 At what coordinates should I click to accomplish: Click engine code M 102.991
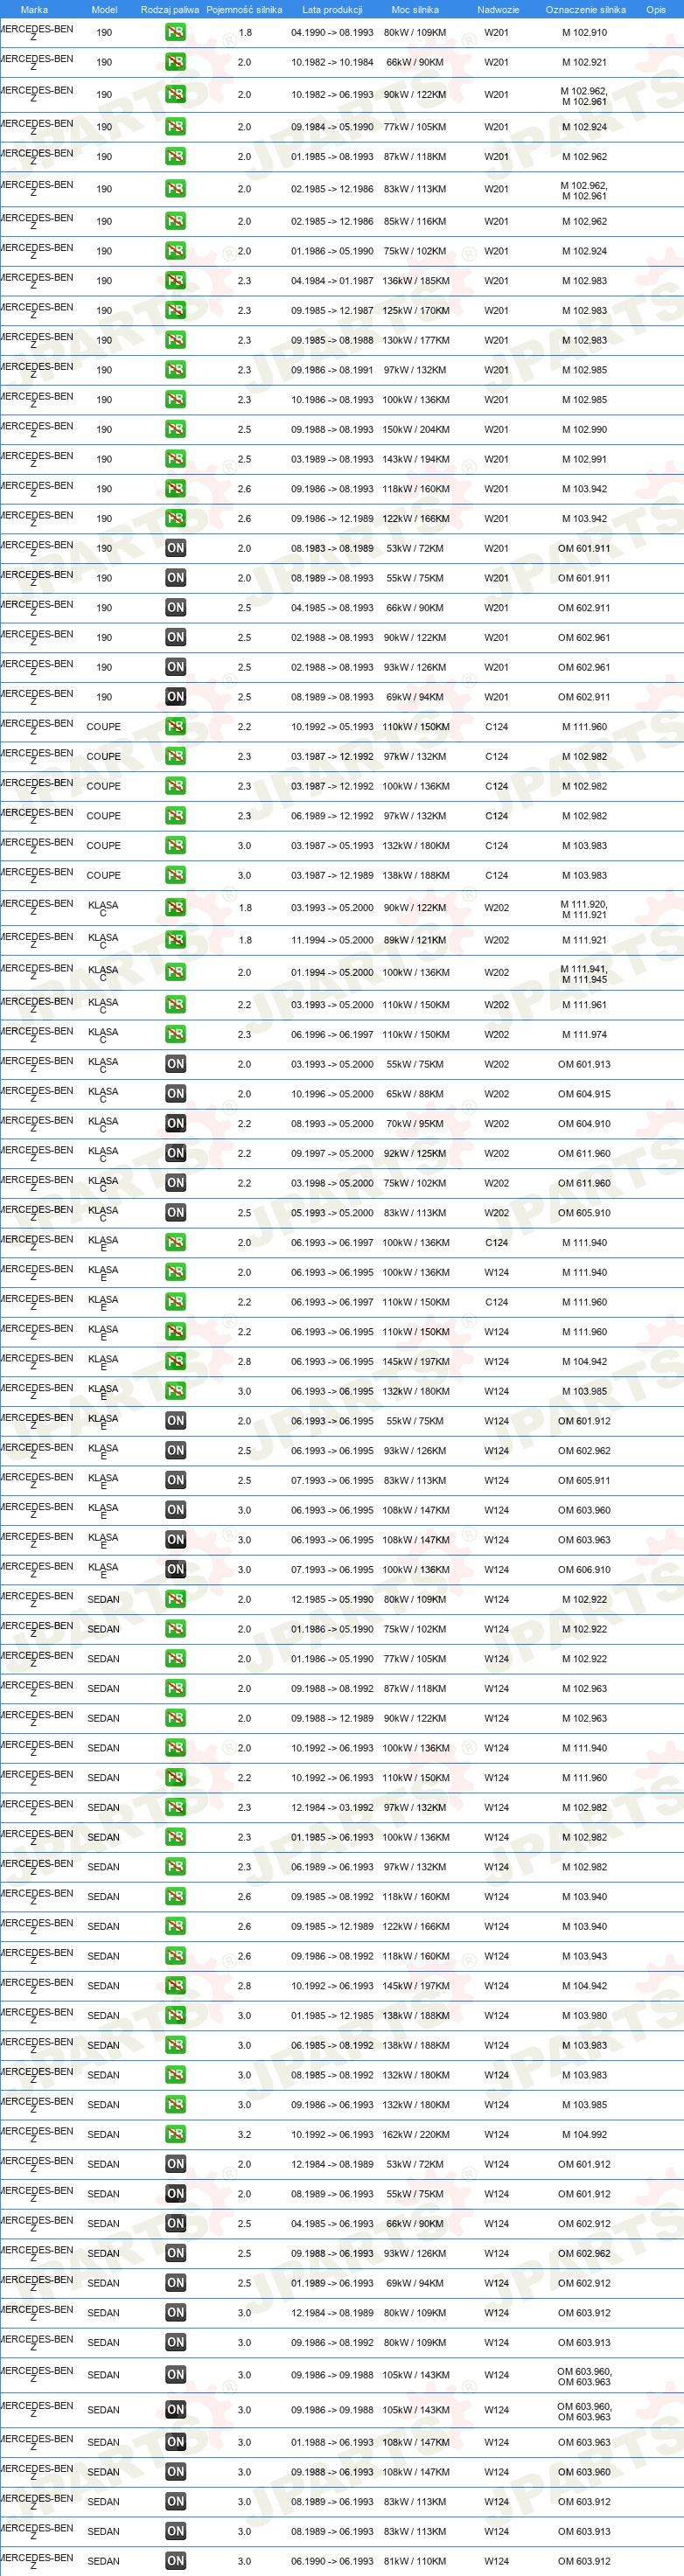tap(584, 460)
